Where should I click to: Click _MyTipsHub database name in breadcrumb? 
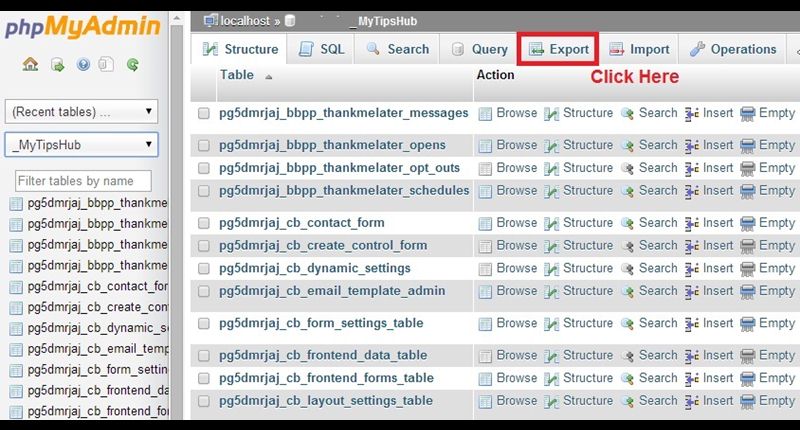(384, 21)
